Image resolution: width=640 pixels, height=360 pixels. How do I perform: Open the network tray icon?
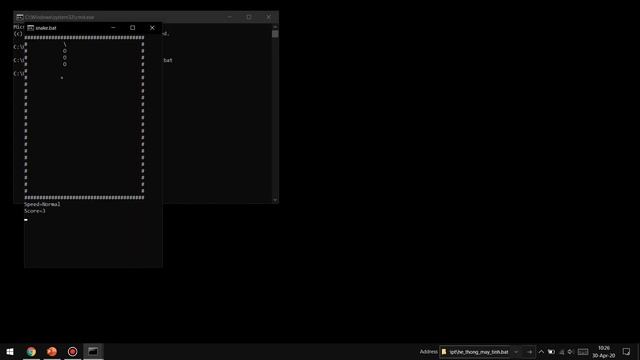562,352
